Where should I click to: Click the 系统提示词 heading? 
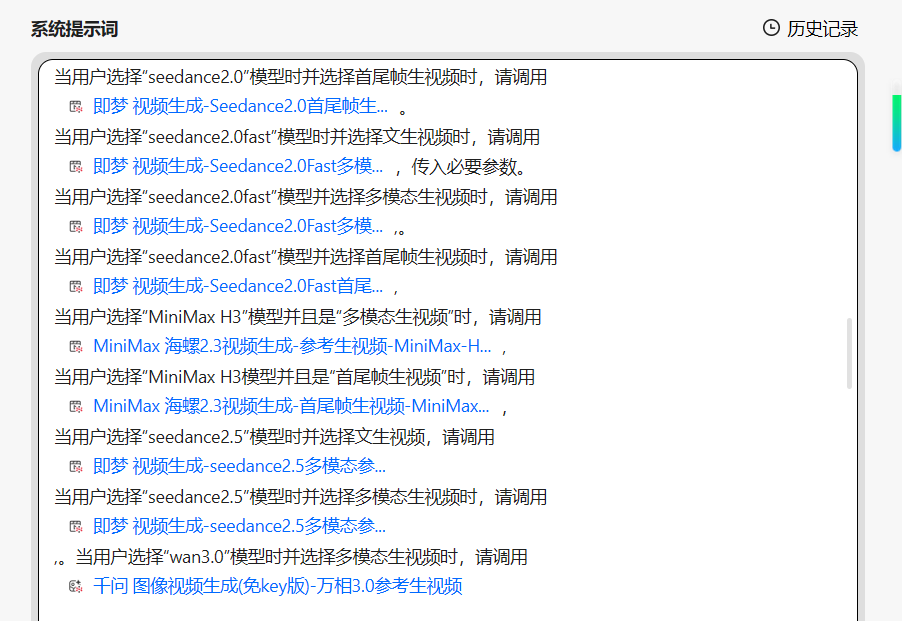74,29
